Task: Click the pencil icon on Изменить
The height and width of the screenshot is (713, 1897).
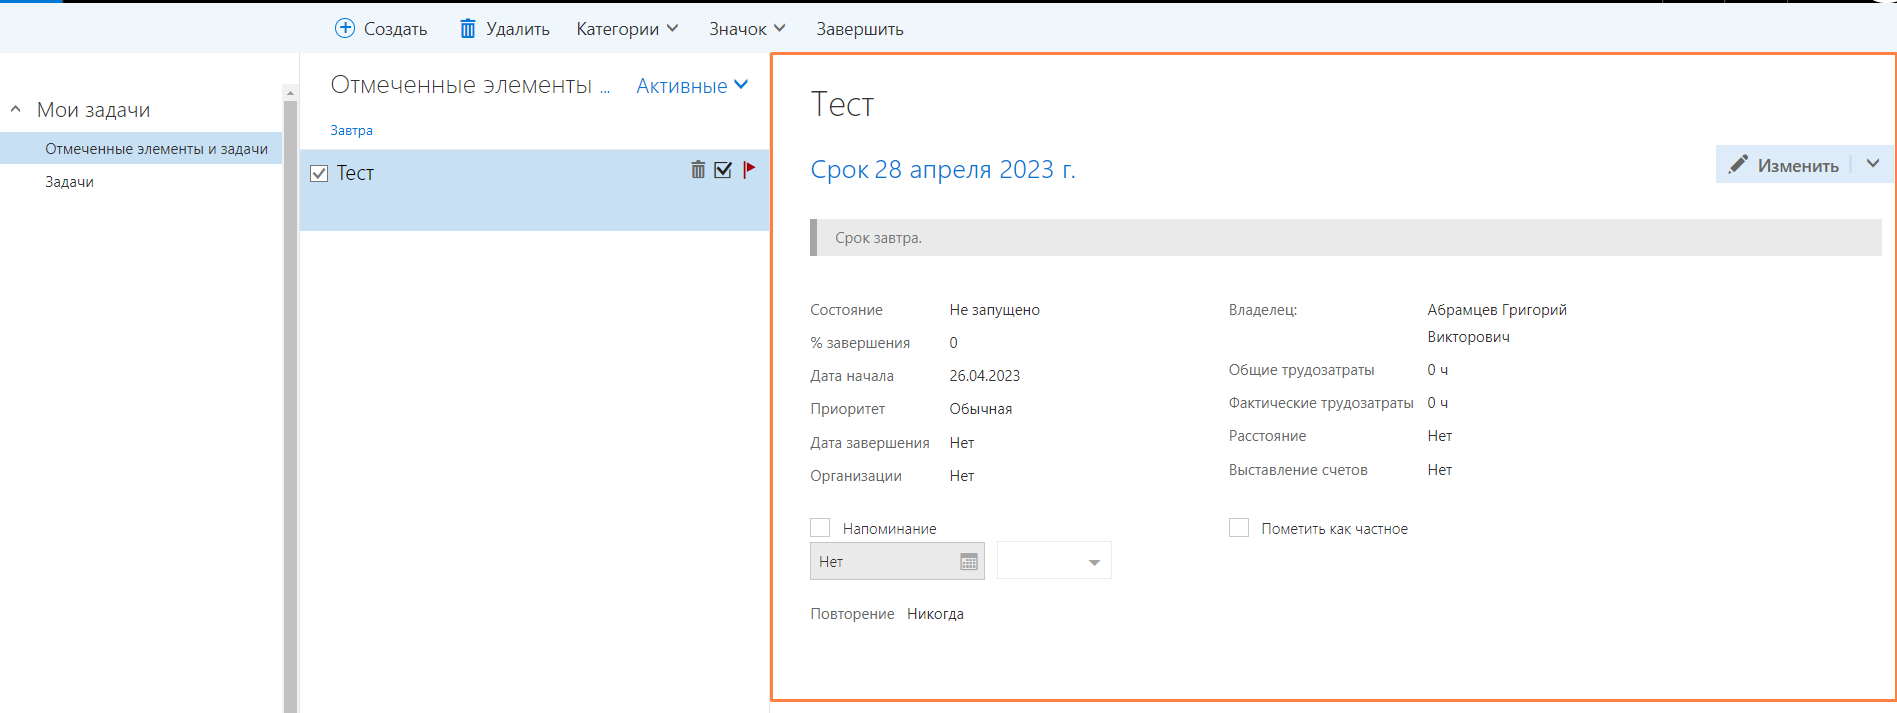Action: click(x=1739, y=164)
